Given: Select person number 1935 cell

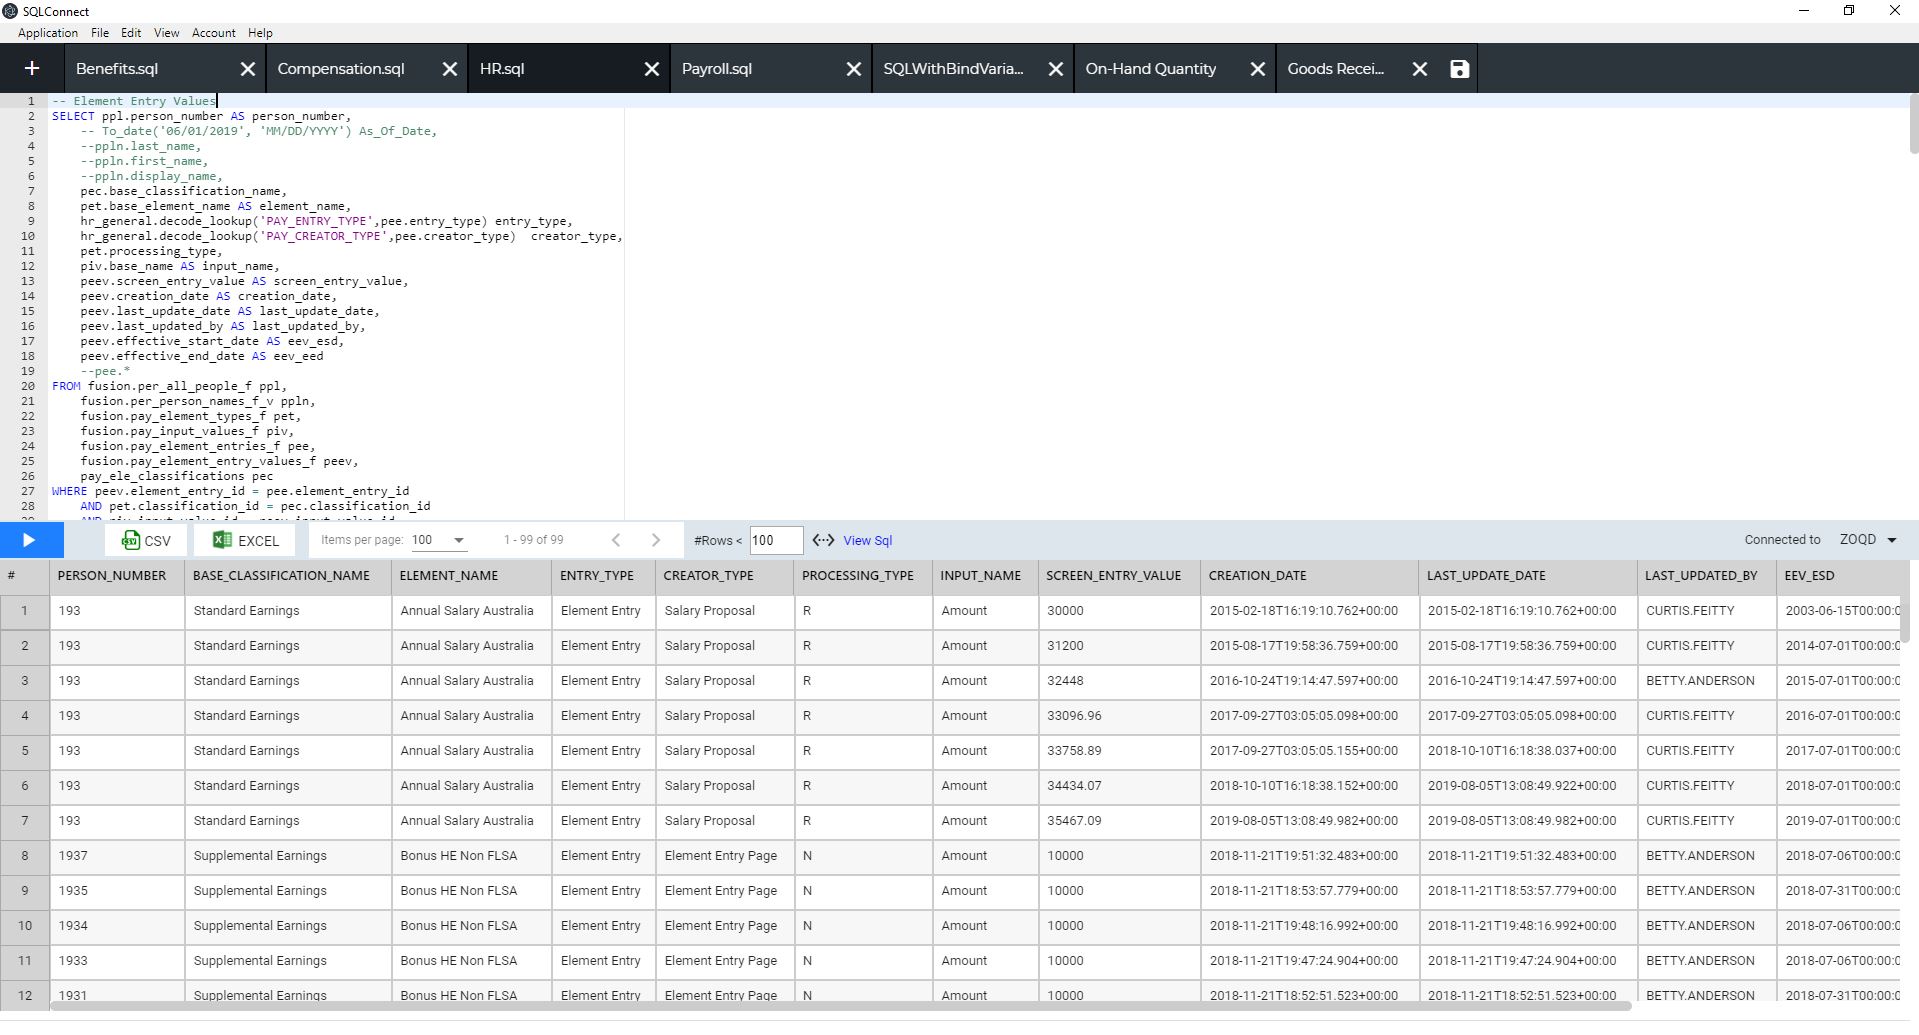Looking at the screenshot, I should (x=117, y=891).
